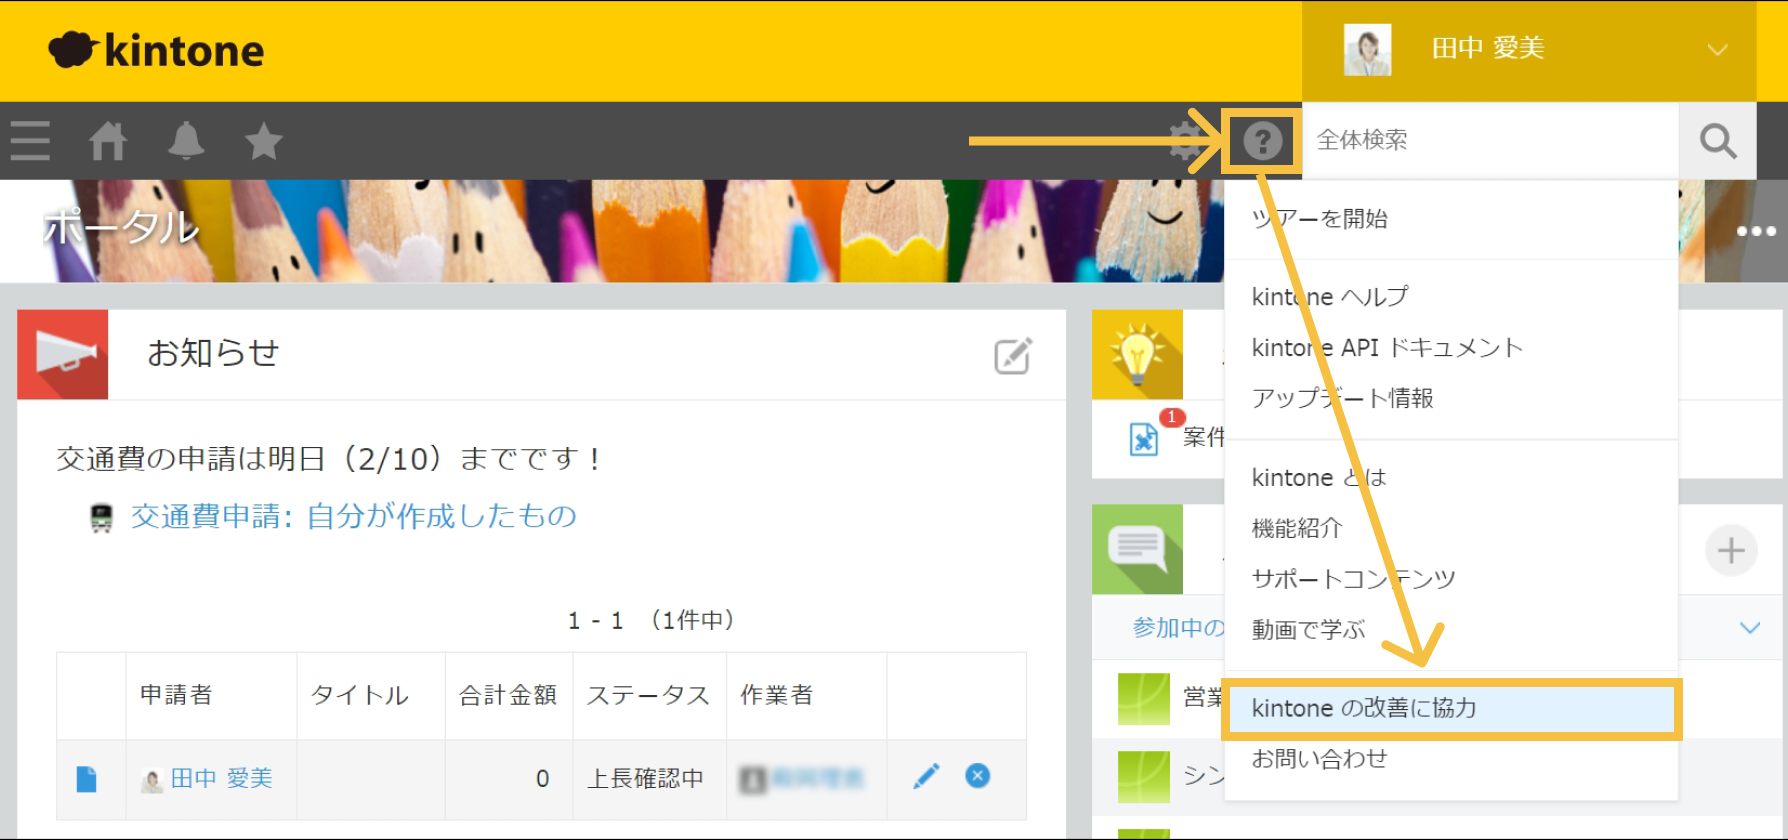This screenshot has height=840, width=1788.
Task: Select お問い合わせ menu item
Action: point(1450,759)
